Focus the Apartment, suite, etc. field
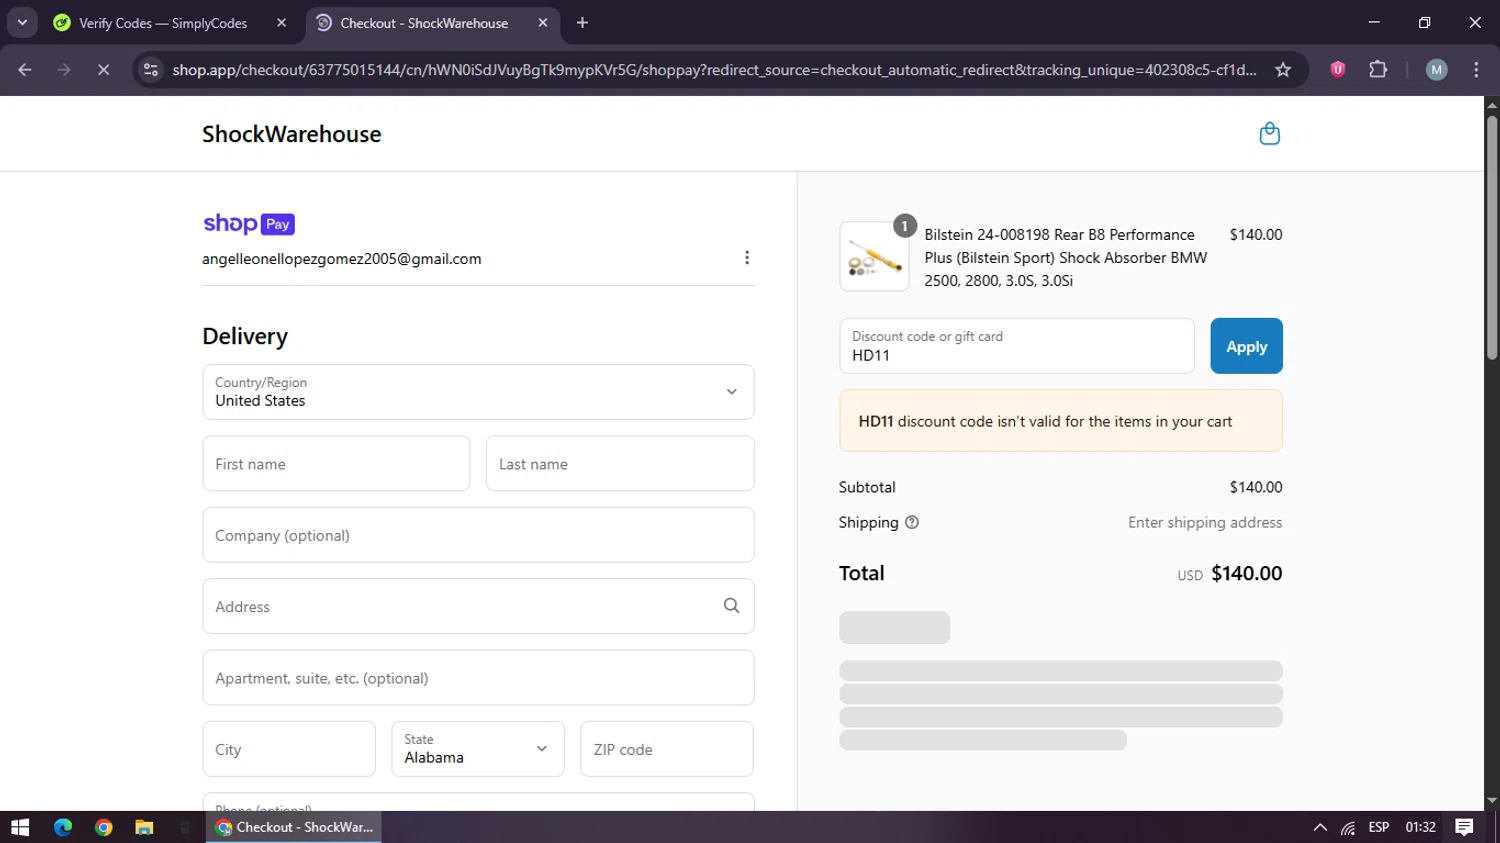The width and height of the screenshot is (1500, 843). click(x=478, y=678)
